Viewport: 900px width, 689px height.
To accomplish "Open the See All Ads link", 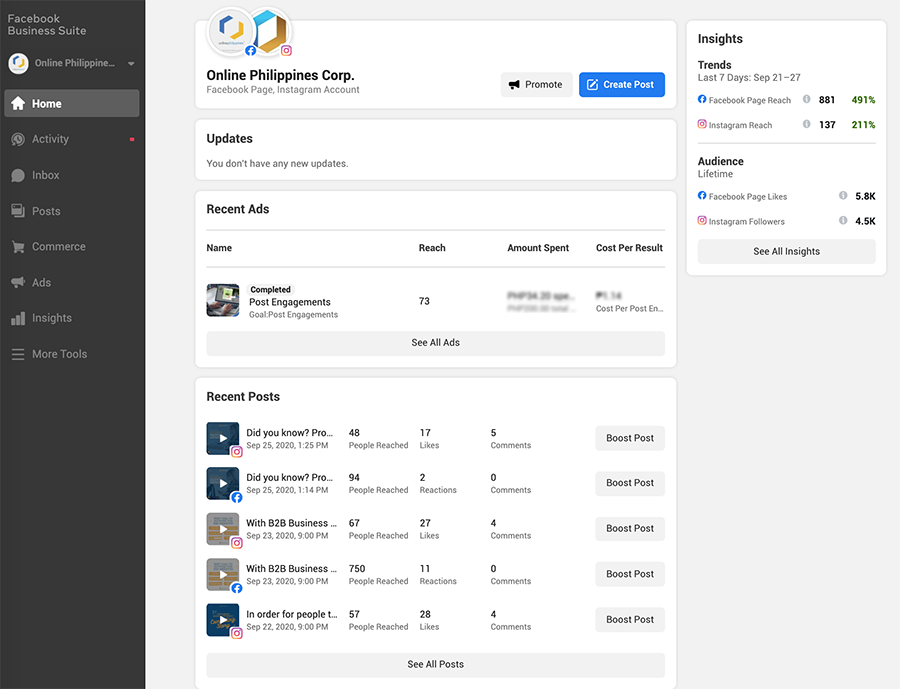I will click(435, 343).
